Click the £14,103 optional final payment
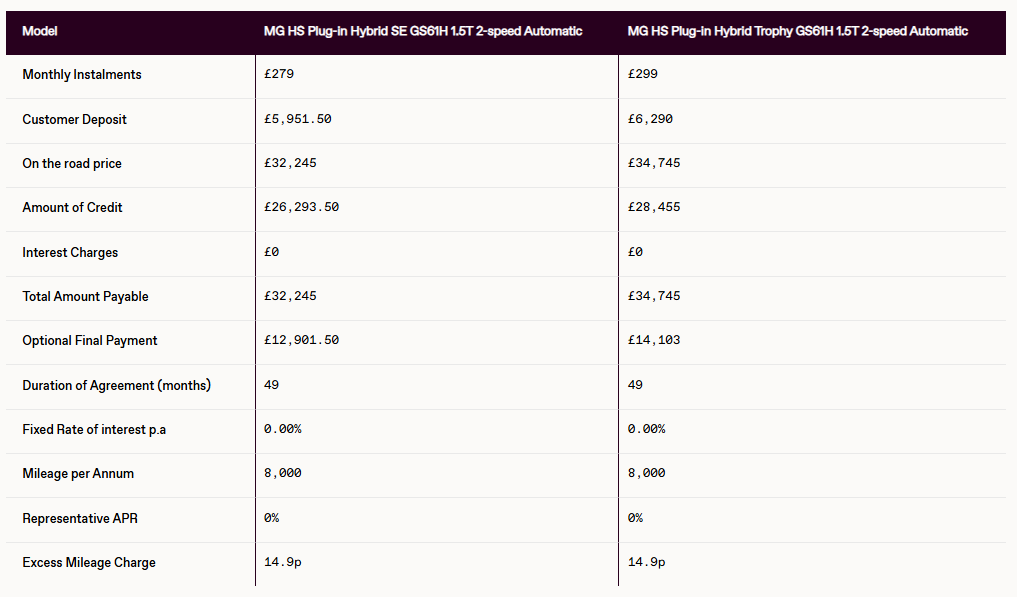The height and width of the screenshot is (597, 1017). (654, 340)
